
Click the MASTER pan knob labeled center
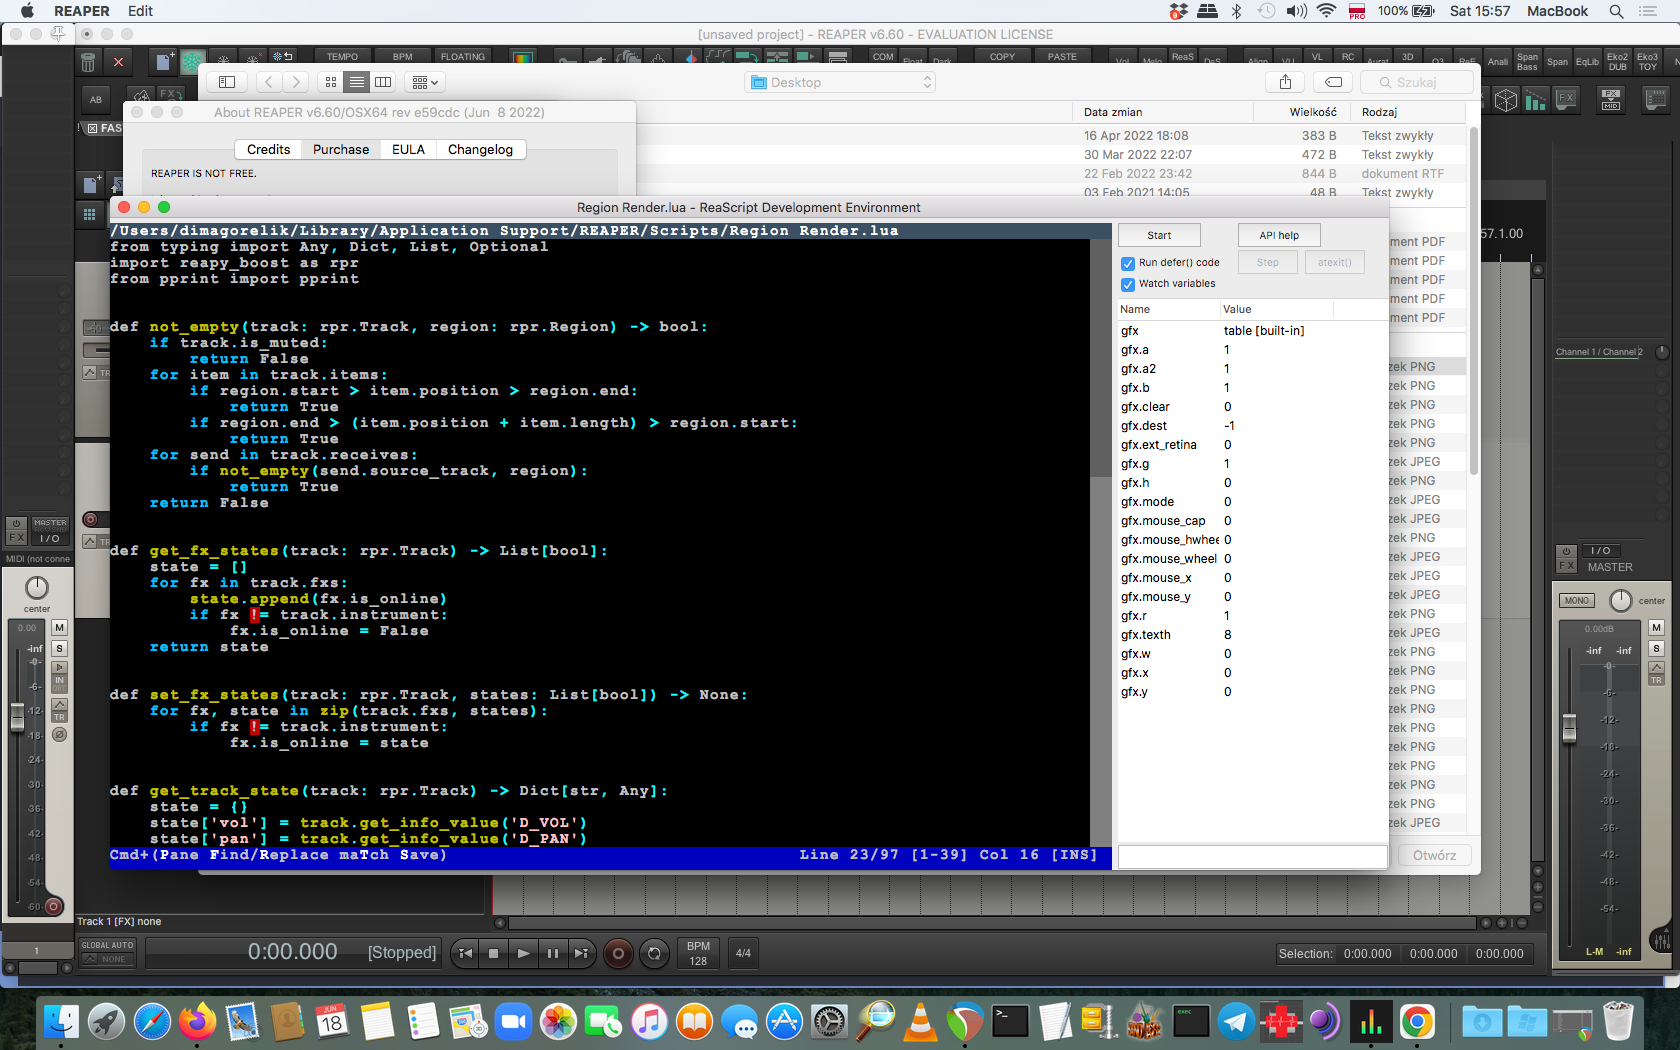click(x=1620, y=601)
